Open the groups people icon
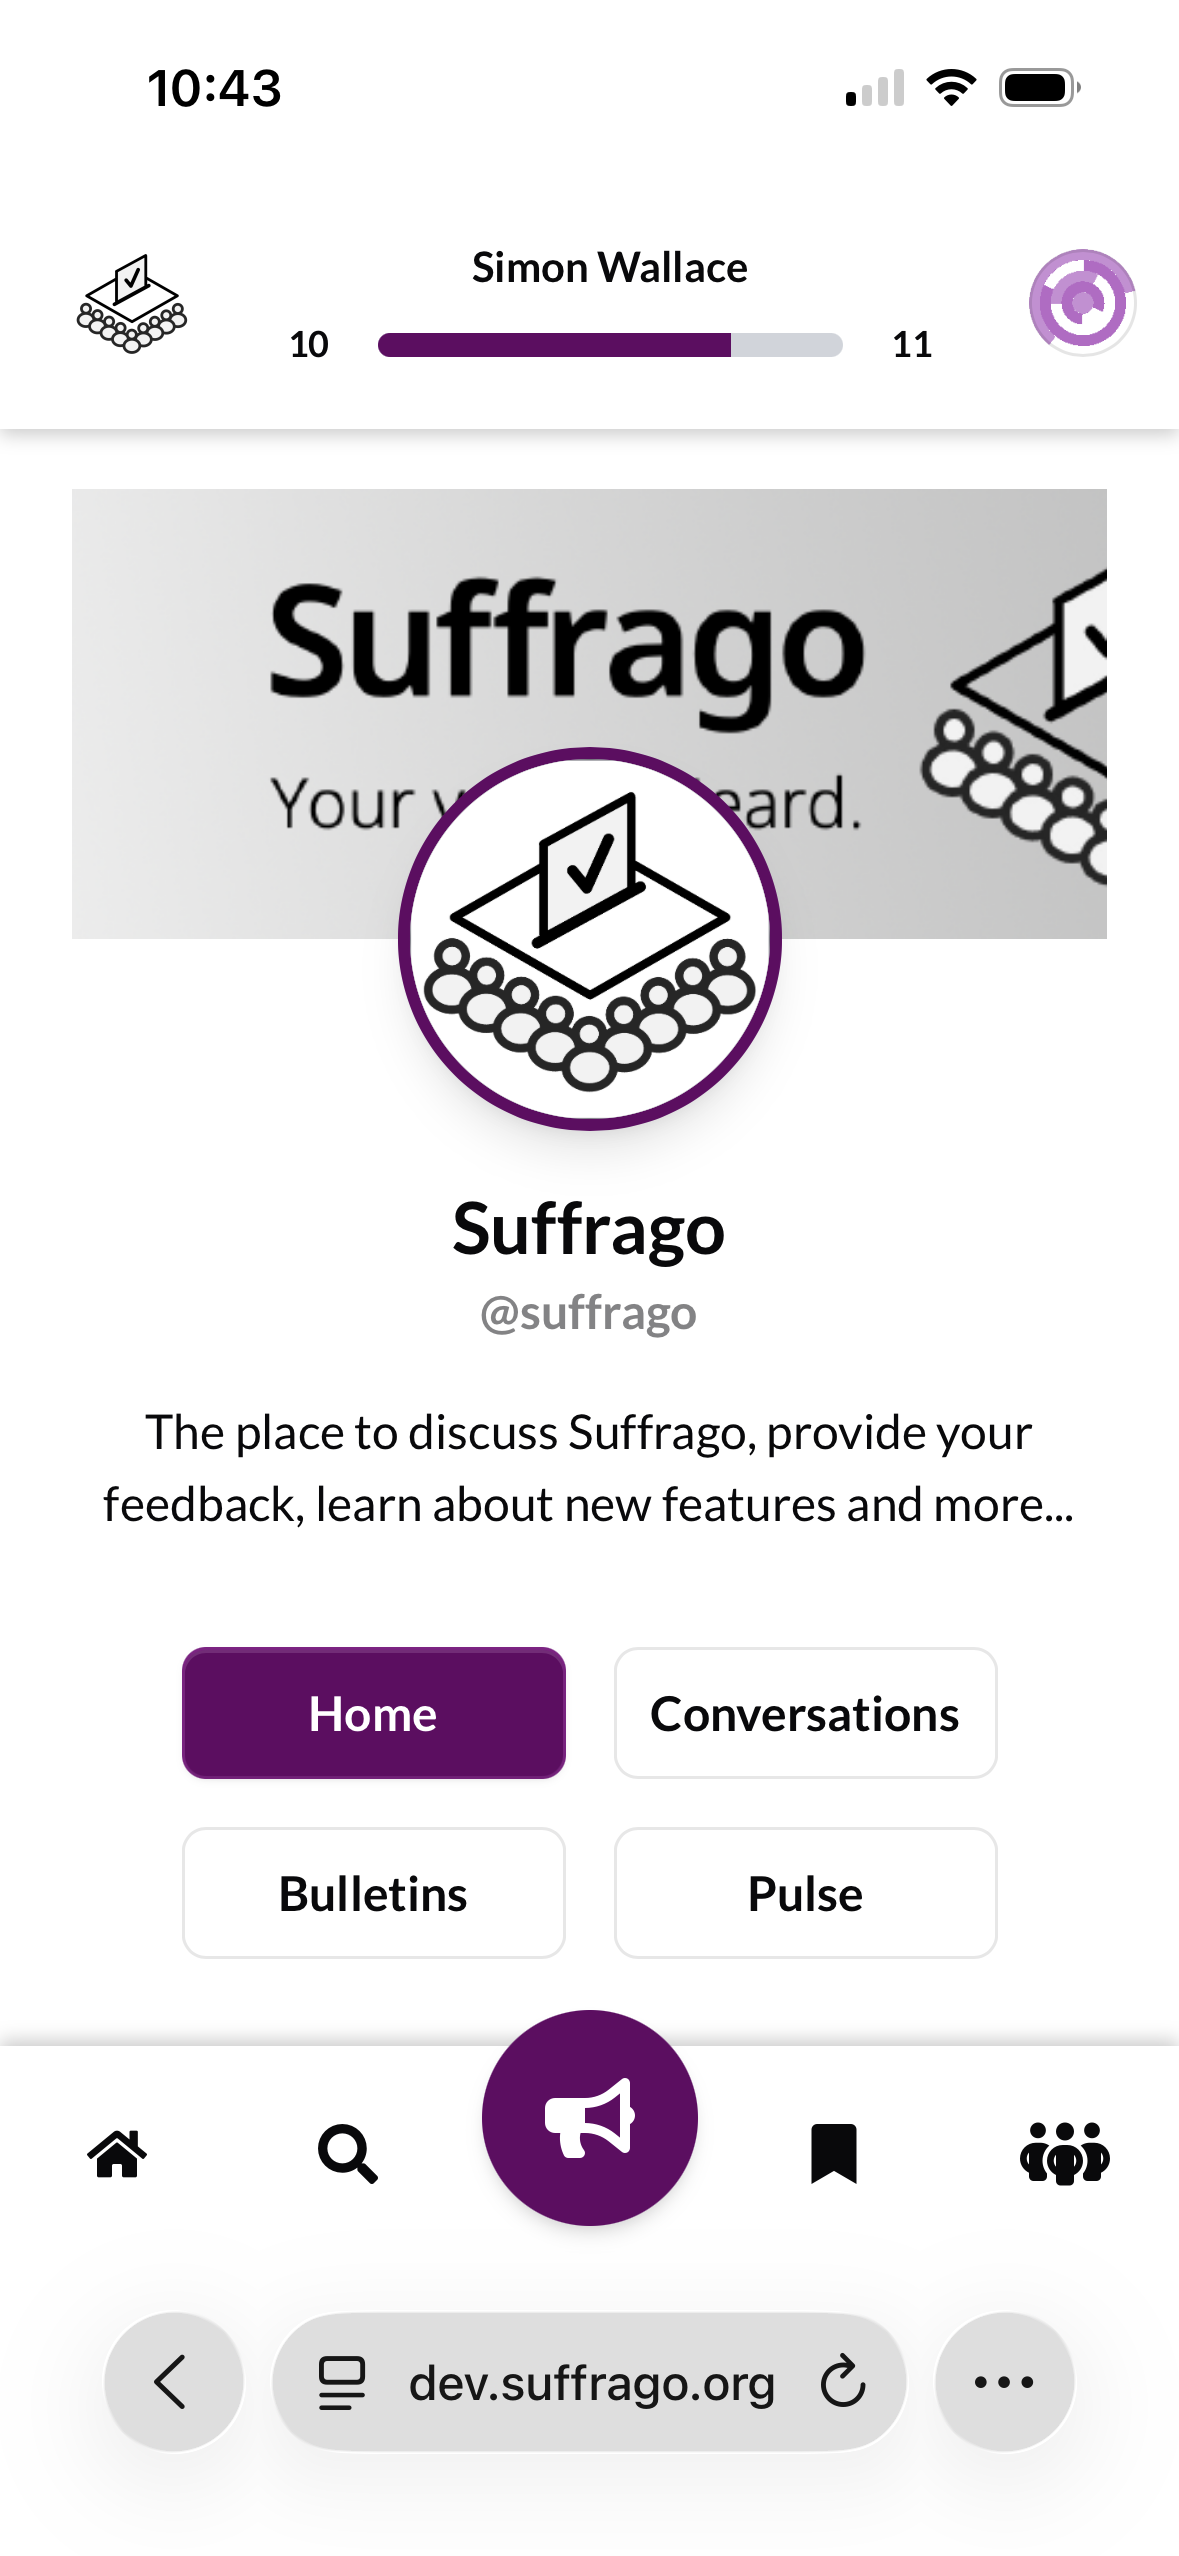This screenshot has height=2556, width=1179. 1064,2152
